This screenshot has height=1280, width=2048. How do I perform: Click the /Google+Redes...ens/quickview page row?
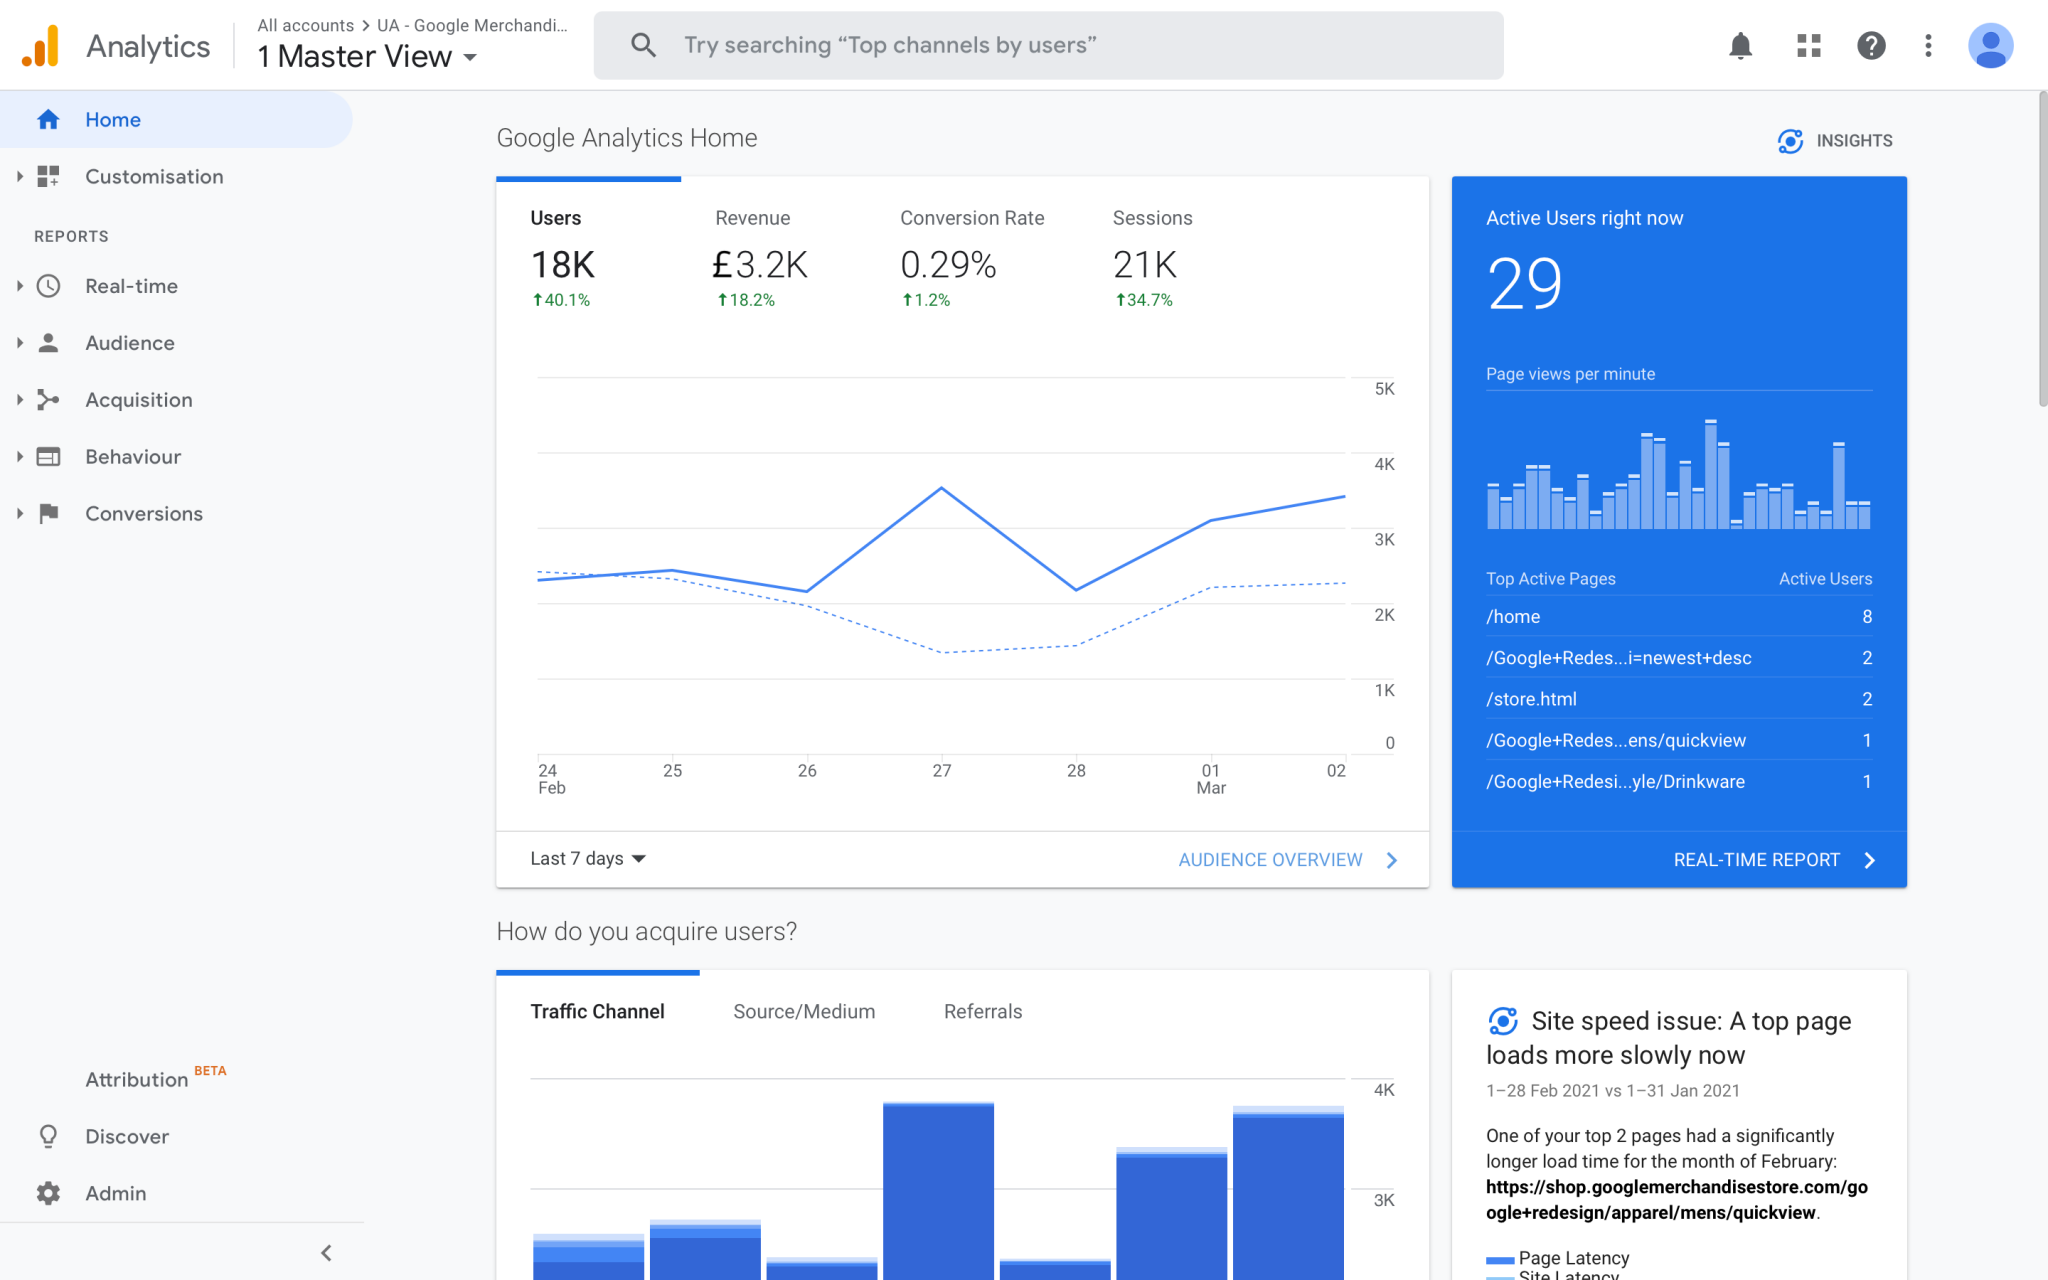click(1678, 741)
